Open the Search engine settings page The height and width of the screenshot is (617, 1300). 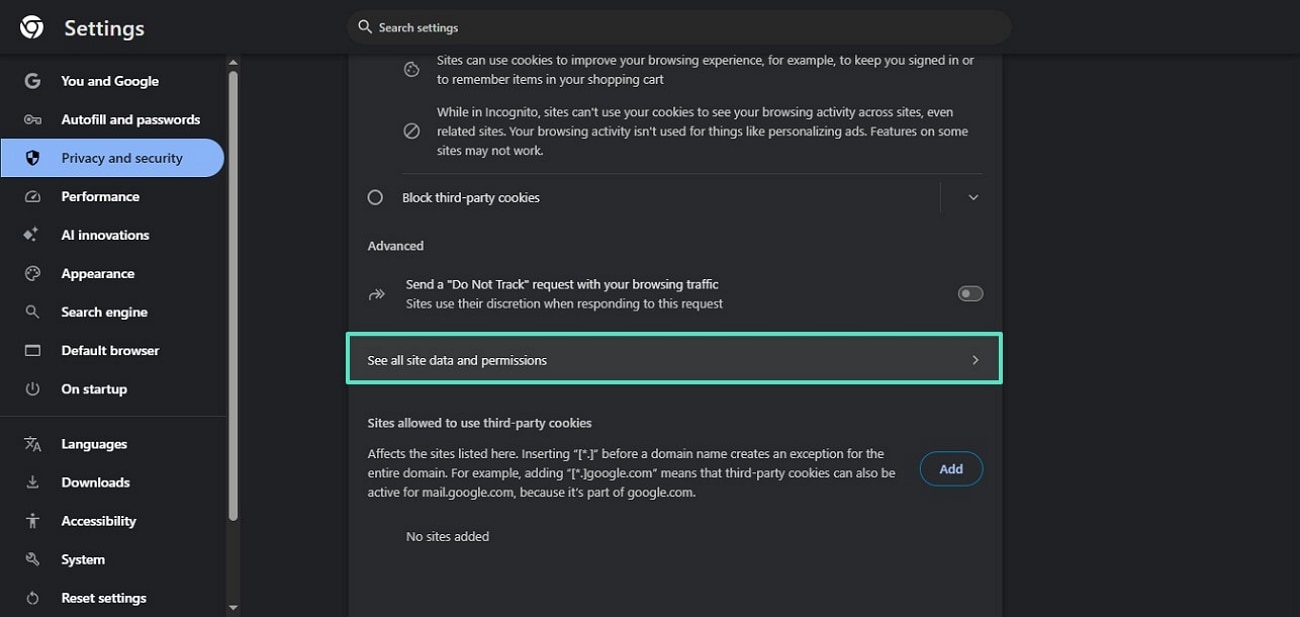(104, 312)
